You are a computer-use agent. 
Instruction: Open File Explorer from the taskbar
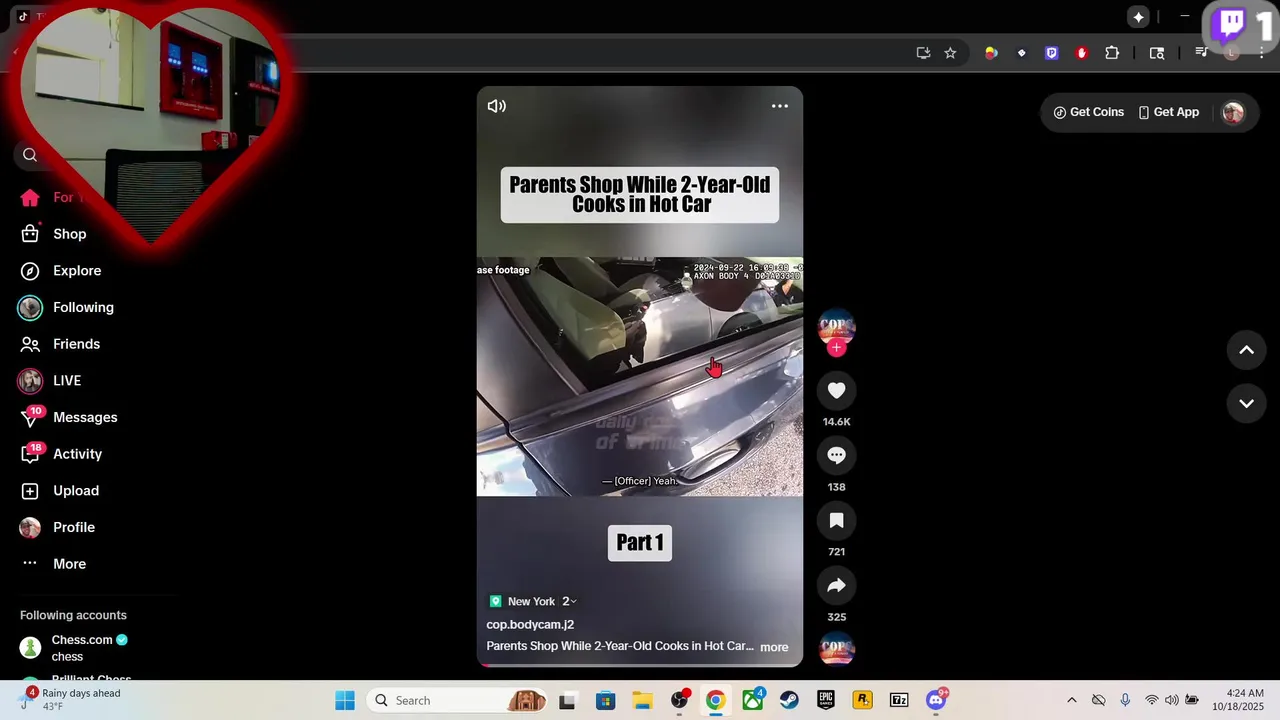pyautogui.click(x=642, y=700)
